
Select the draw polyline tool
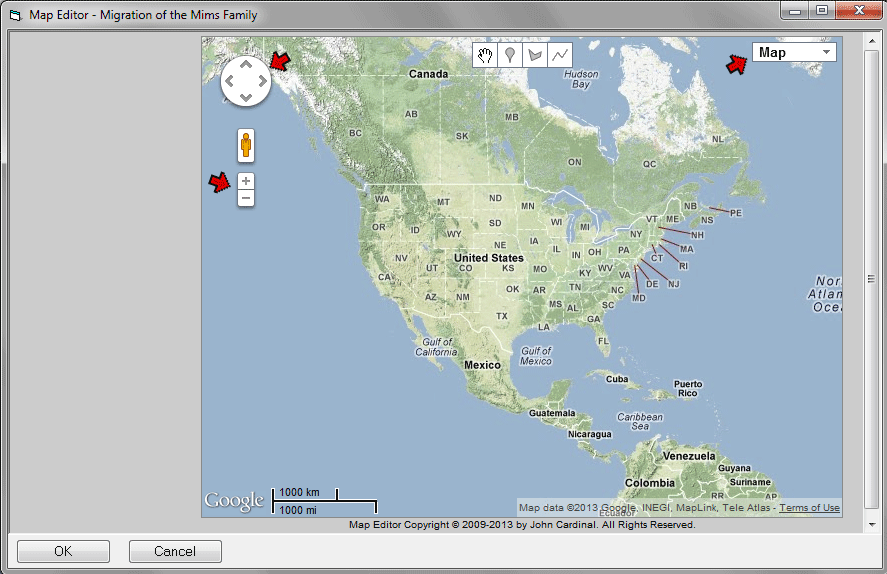point(559,55)
